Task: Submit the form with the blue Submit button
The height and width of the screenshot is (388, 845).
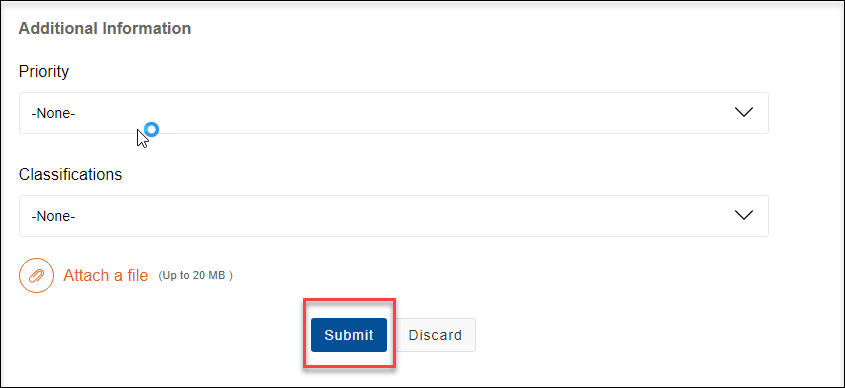Action: tap(349, 335)
